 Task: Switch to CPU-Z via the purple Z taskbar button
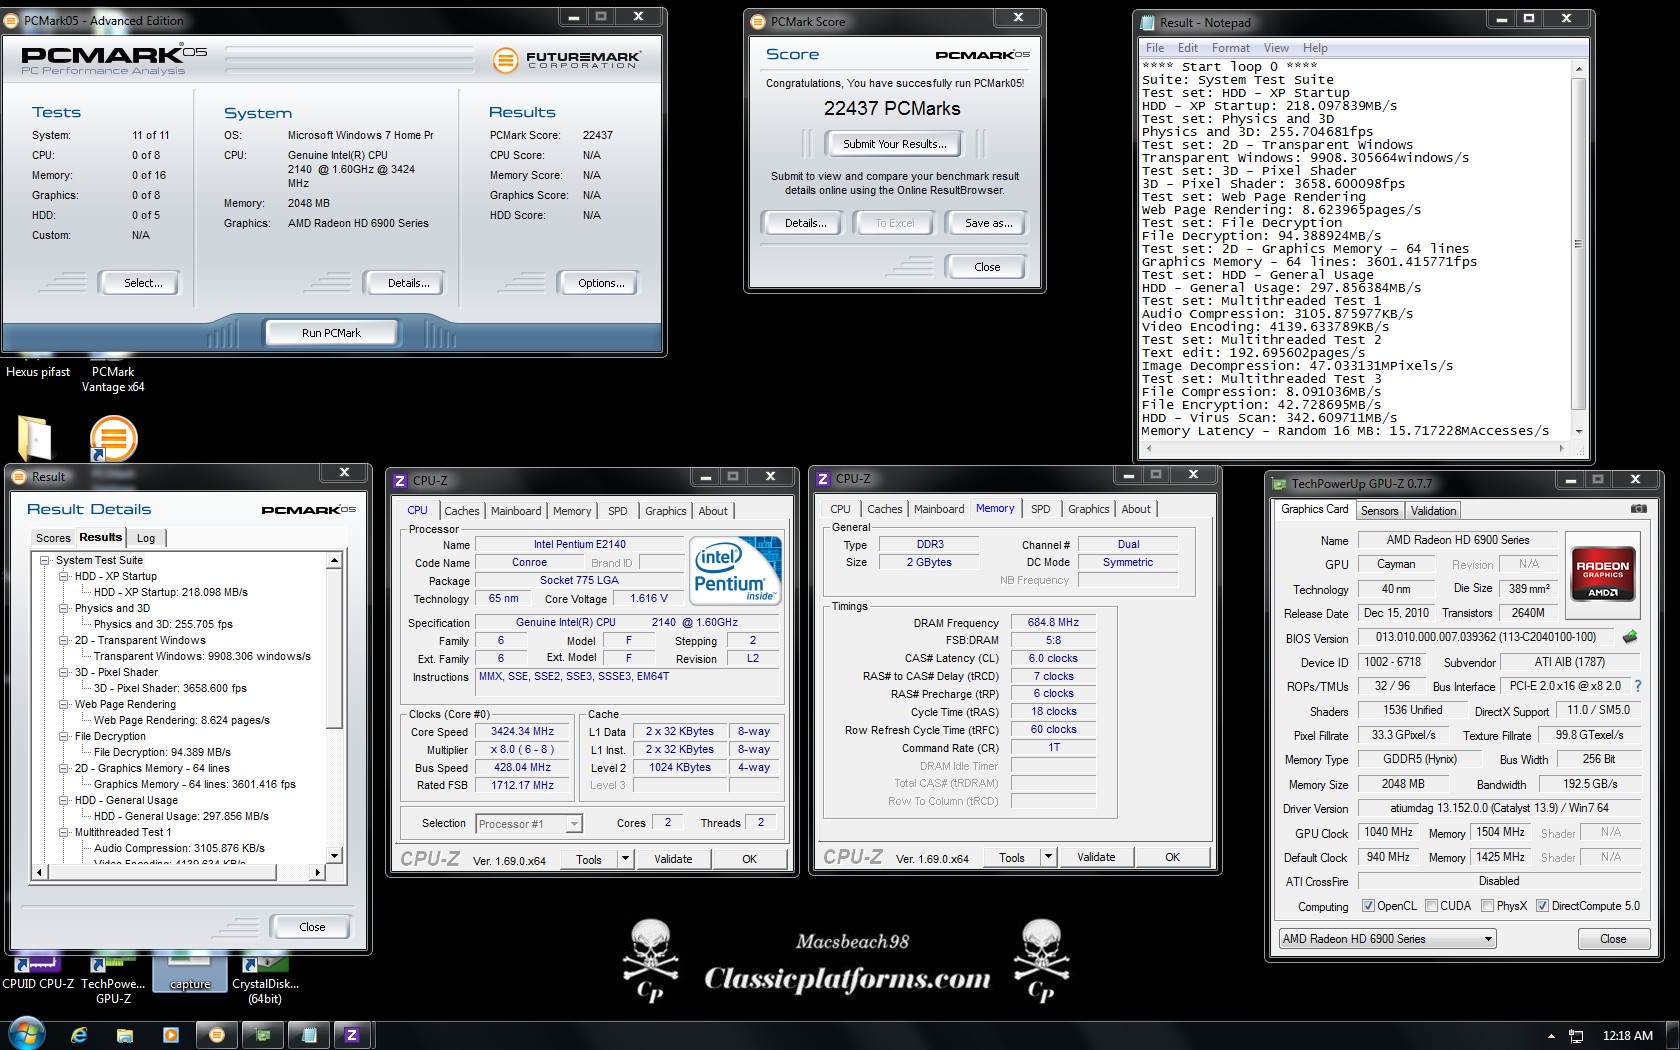point(353,1035)
